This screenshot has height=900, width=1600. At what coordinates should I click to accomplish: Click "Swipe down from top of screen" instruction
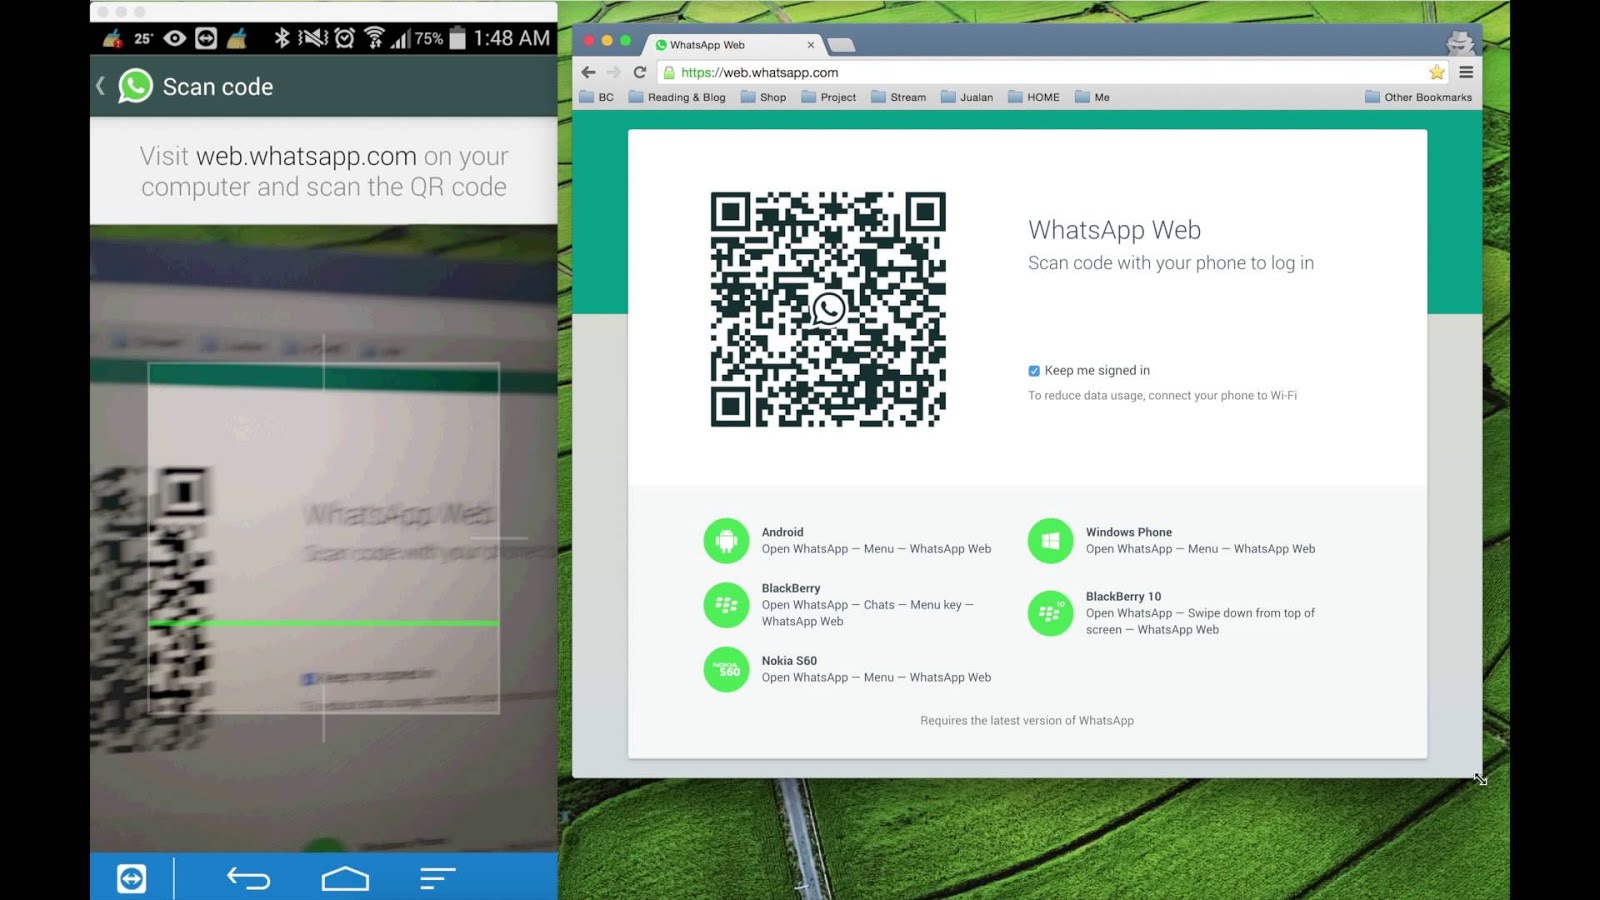pos(1200,621)
